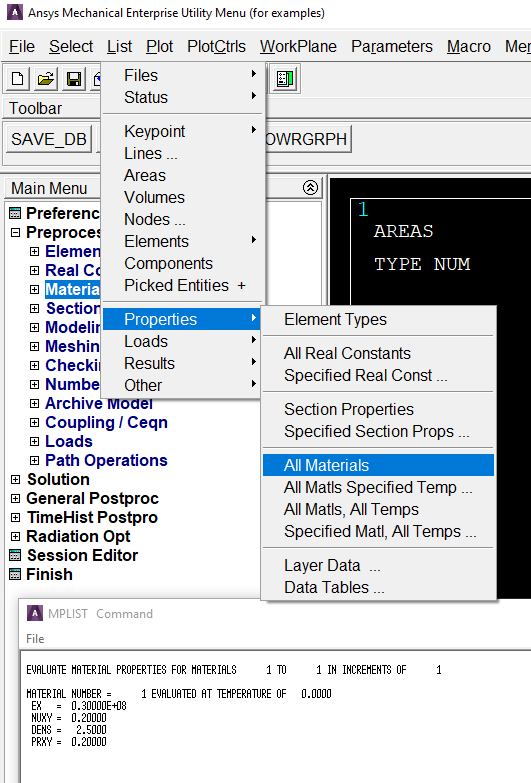Select Layer Data ... entry
Image resolution: width=531 pixels, height=783 pixels.
point(378,565)
